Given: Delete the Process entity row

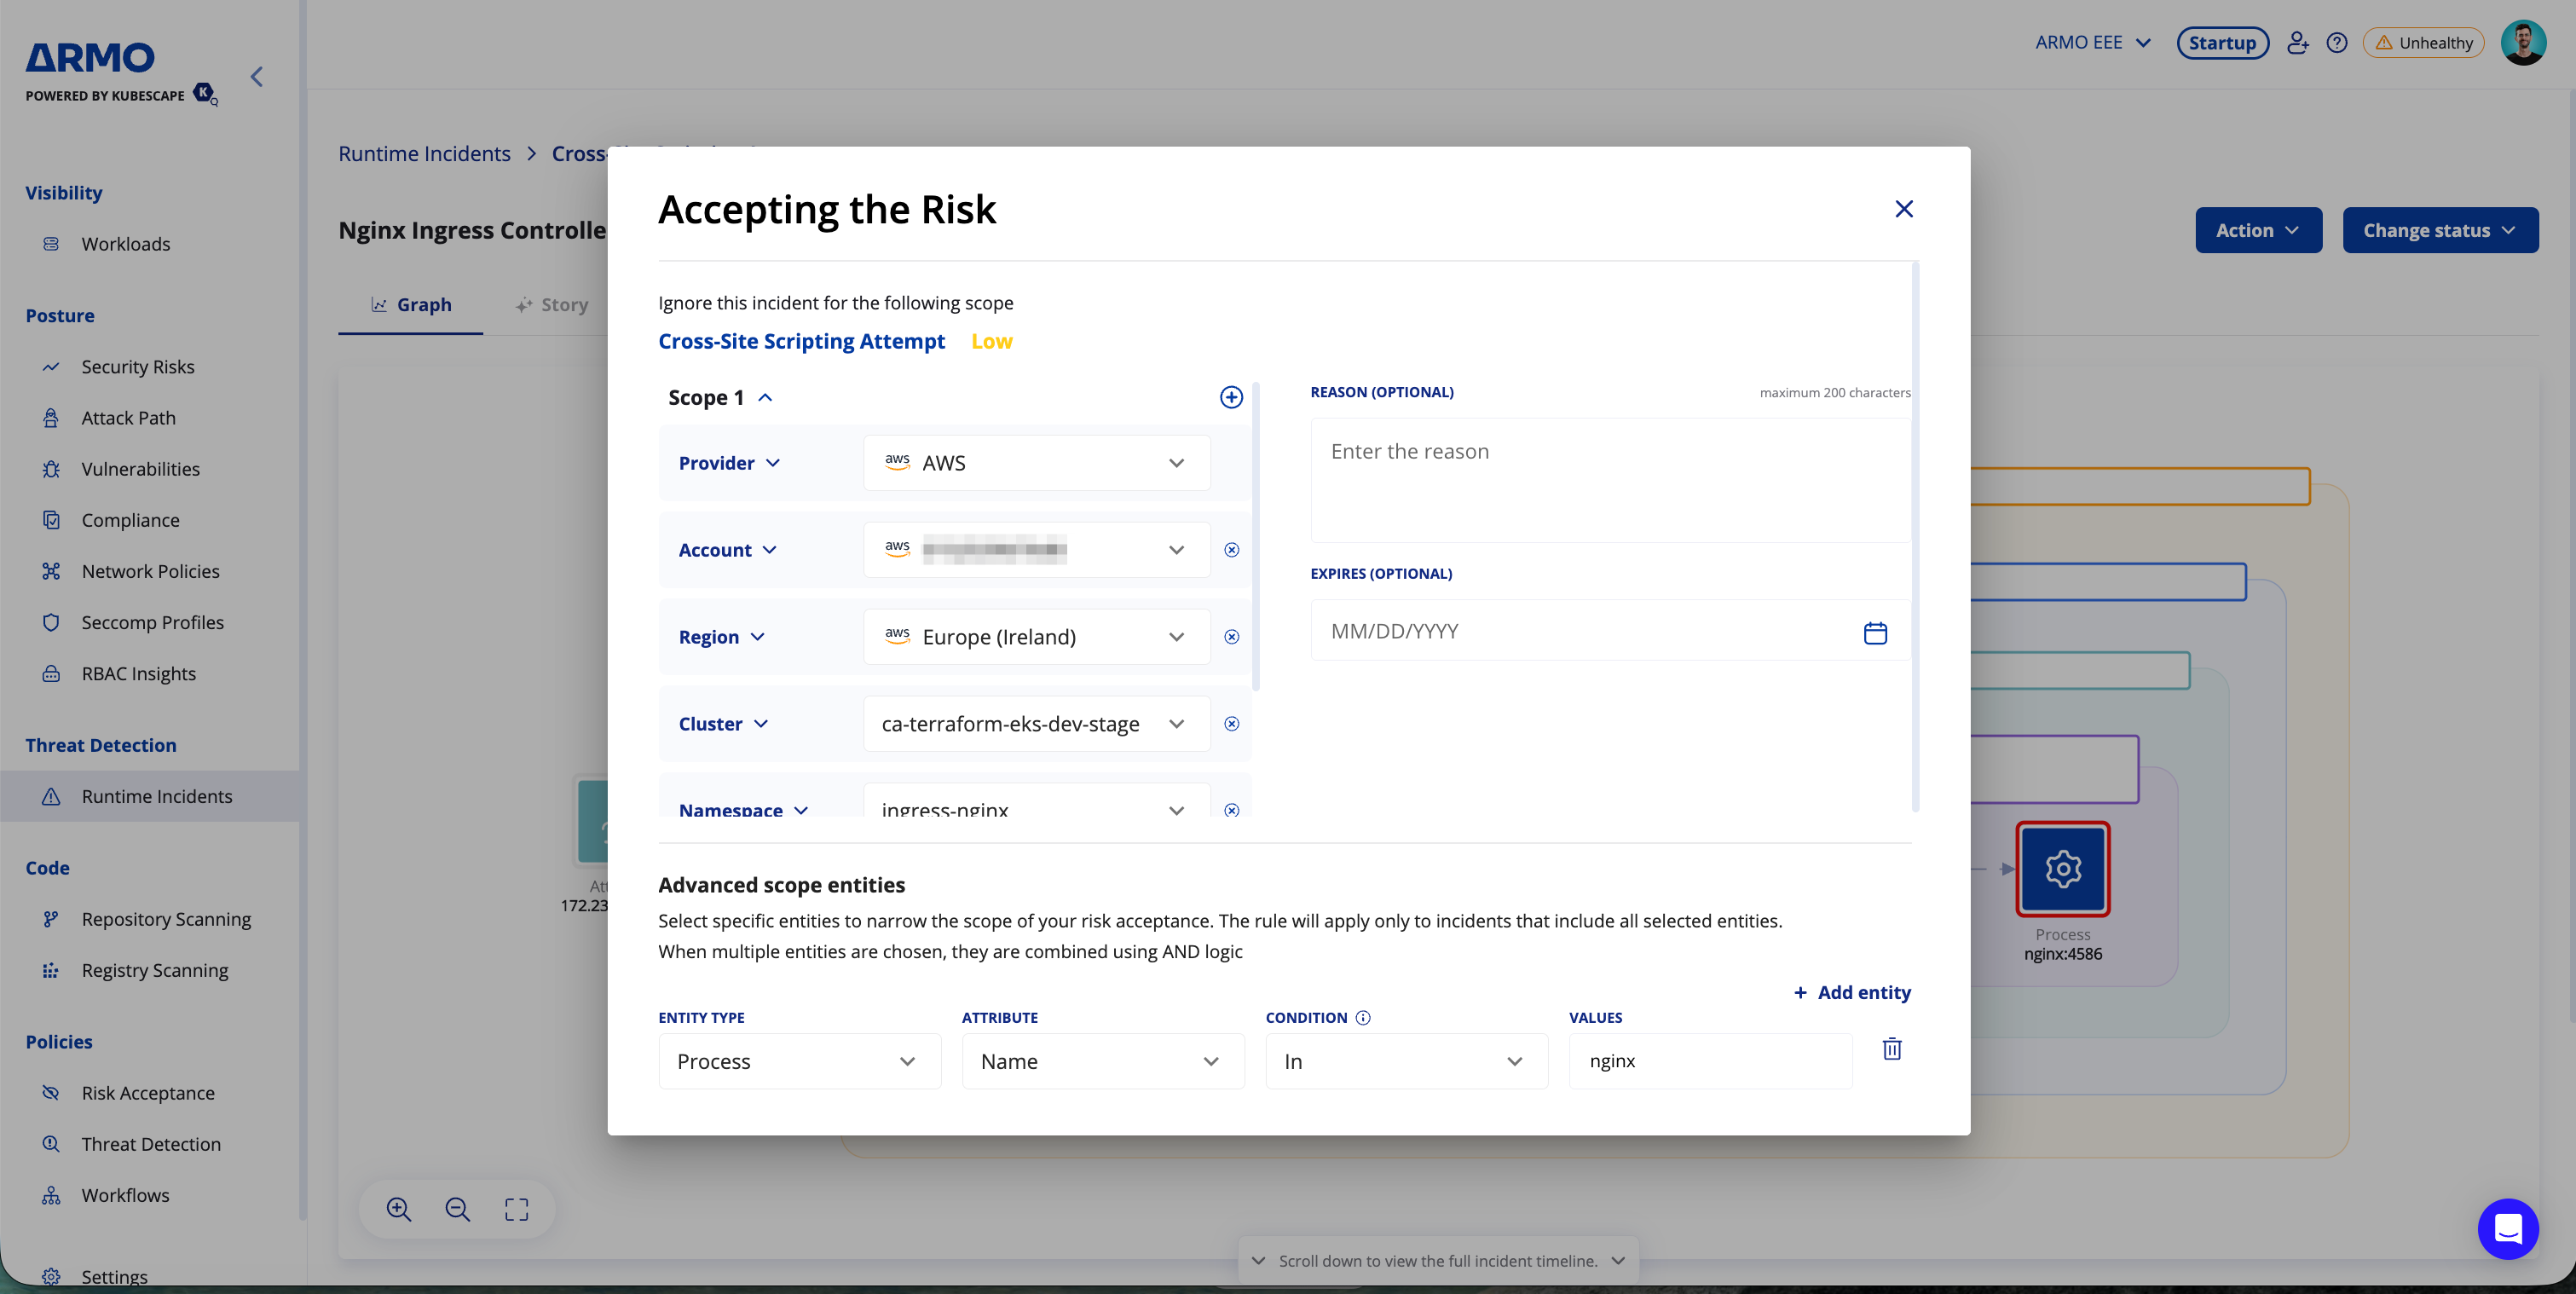Looking at the screenshot, I should point(1891,1049).
